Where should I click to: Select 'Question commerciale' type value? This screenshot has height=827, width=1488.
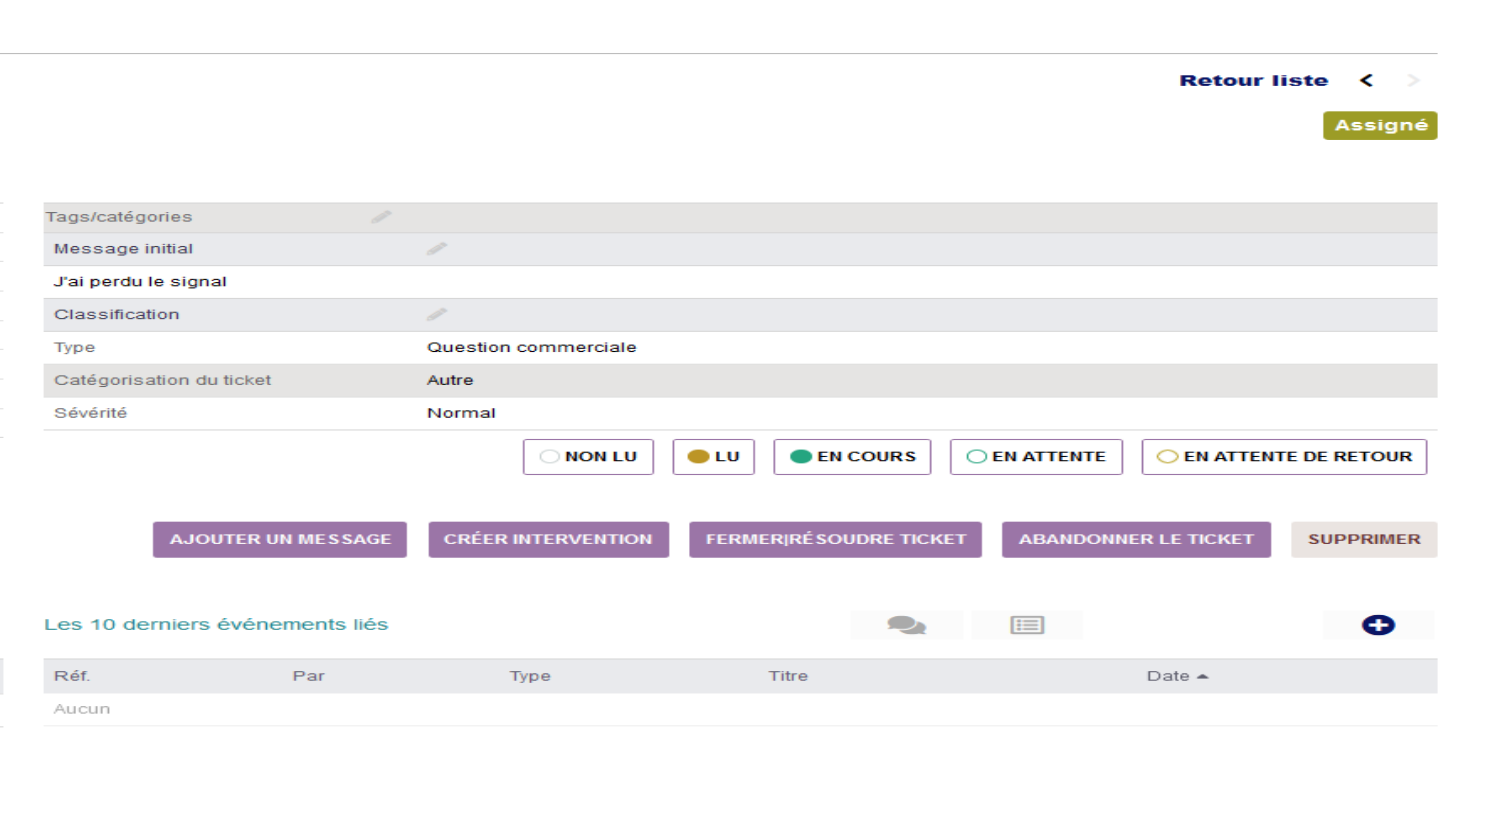(531, 347)
